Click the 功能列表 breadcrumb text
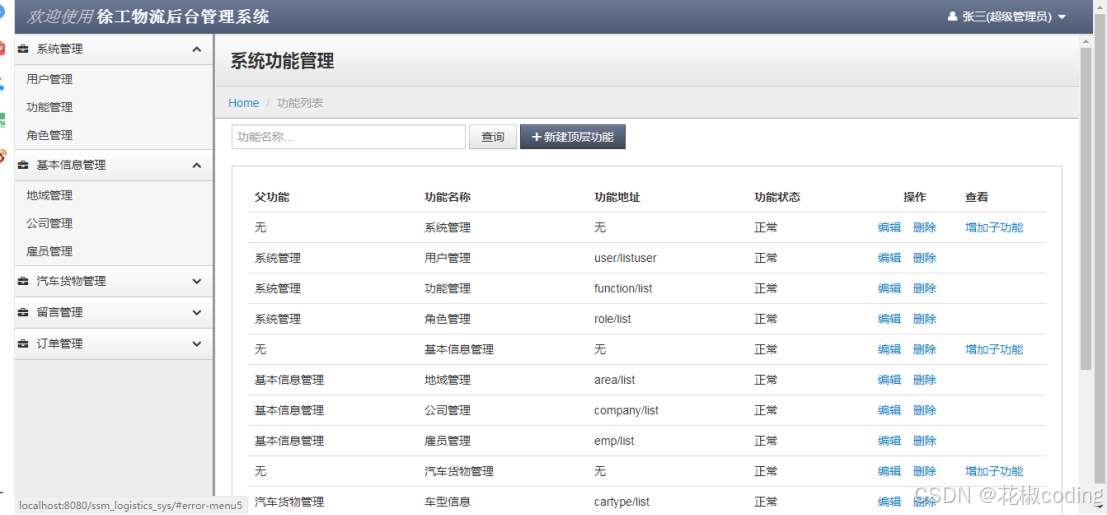This screenshot has height=515, width=1107. [x=300, y=103]
